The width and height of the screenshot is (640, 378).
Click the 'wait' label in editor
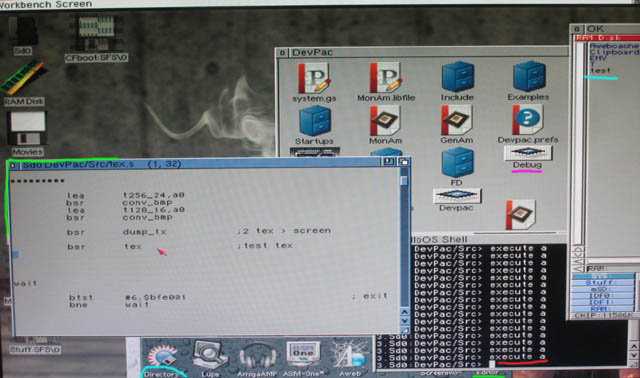25,283
